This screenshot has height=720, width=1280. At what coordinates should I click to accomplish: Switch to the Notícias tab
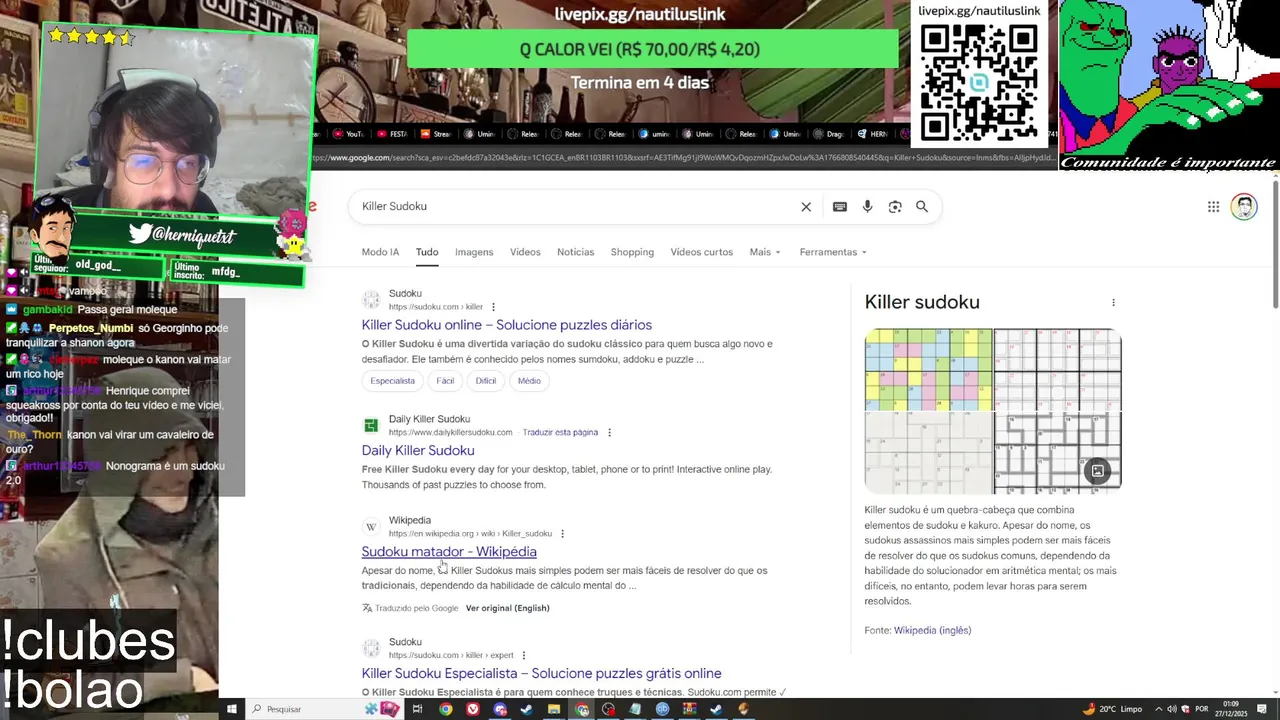pos(575,252)
